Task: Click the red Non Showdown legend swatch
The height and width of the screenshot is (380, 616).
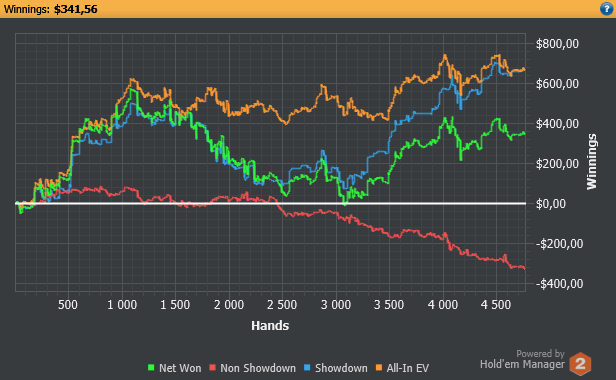Action: tap(213, 368)
